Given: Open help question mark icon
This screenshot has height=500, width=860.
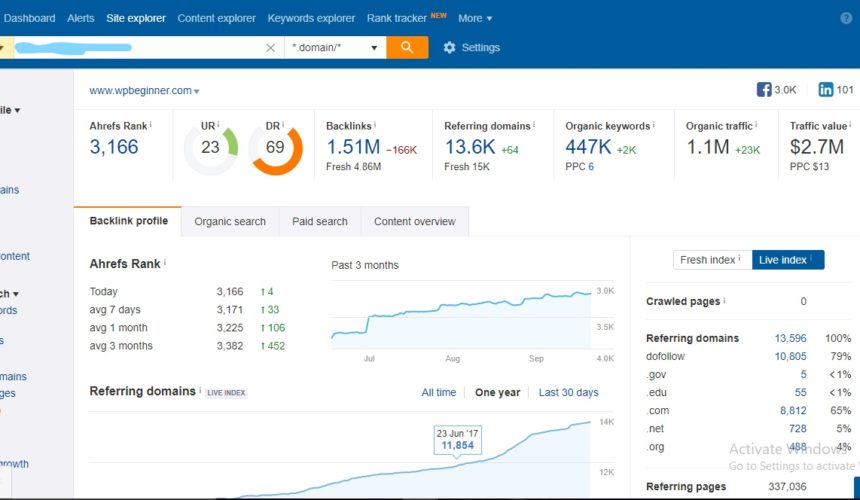Looking at the screenshot, I should click(846, 18).
